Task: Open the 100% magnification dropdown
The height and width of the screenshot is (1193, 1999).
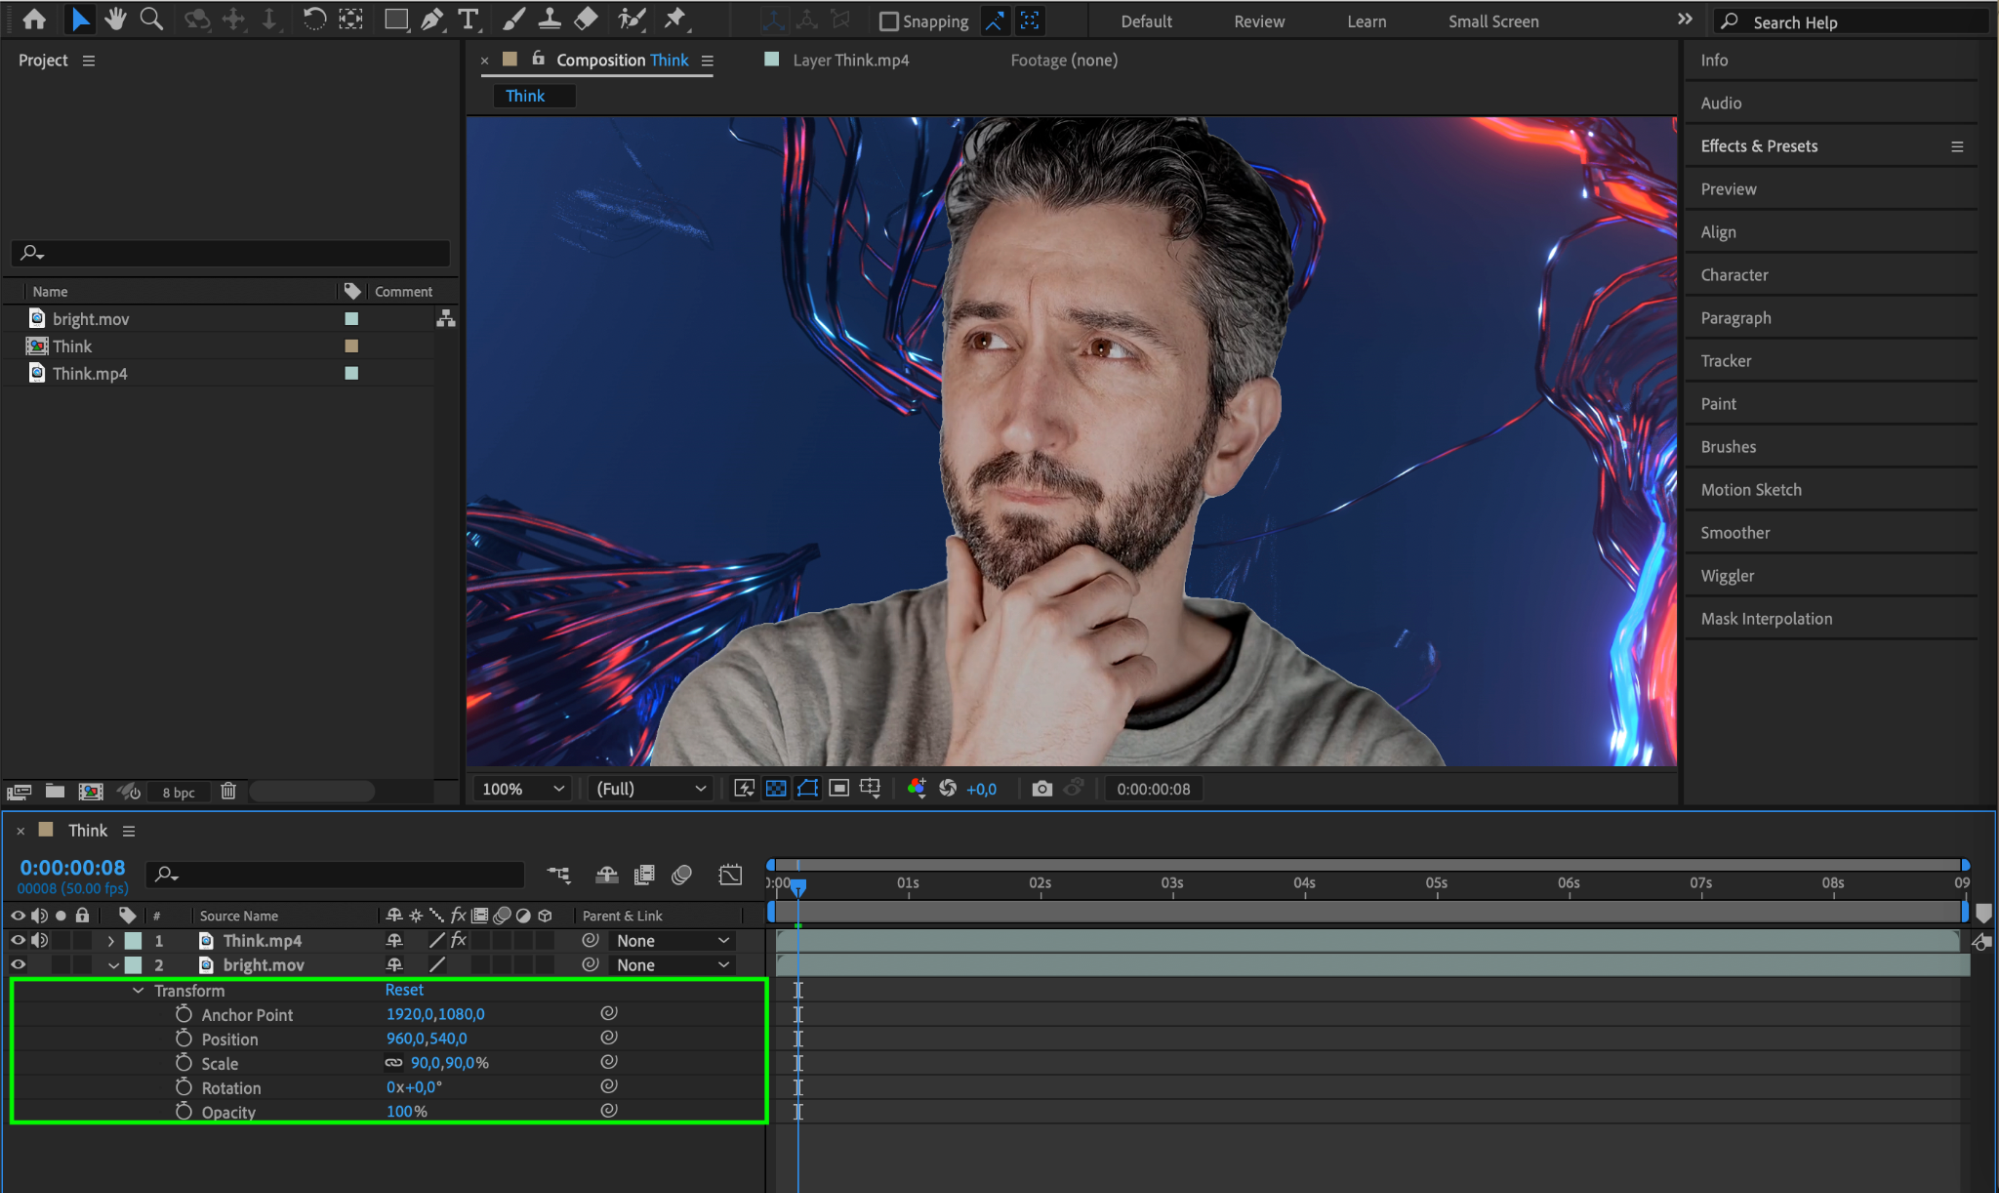Action: coord(522,789)
